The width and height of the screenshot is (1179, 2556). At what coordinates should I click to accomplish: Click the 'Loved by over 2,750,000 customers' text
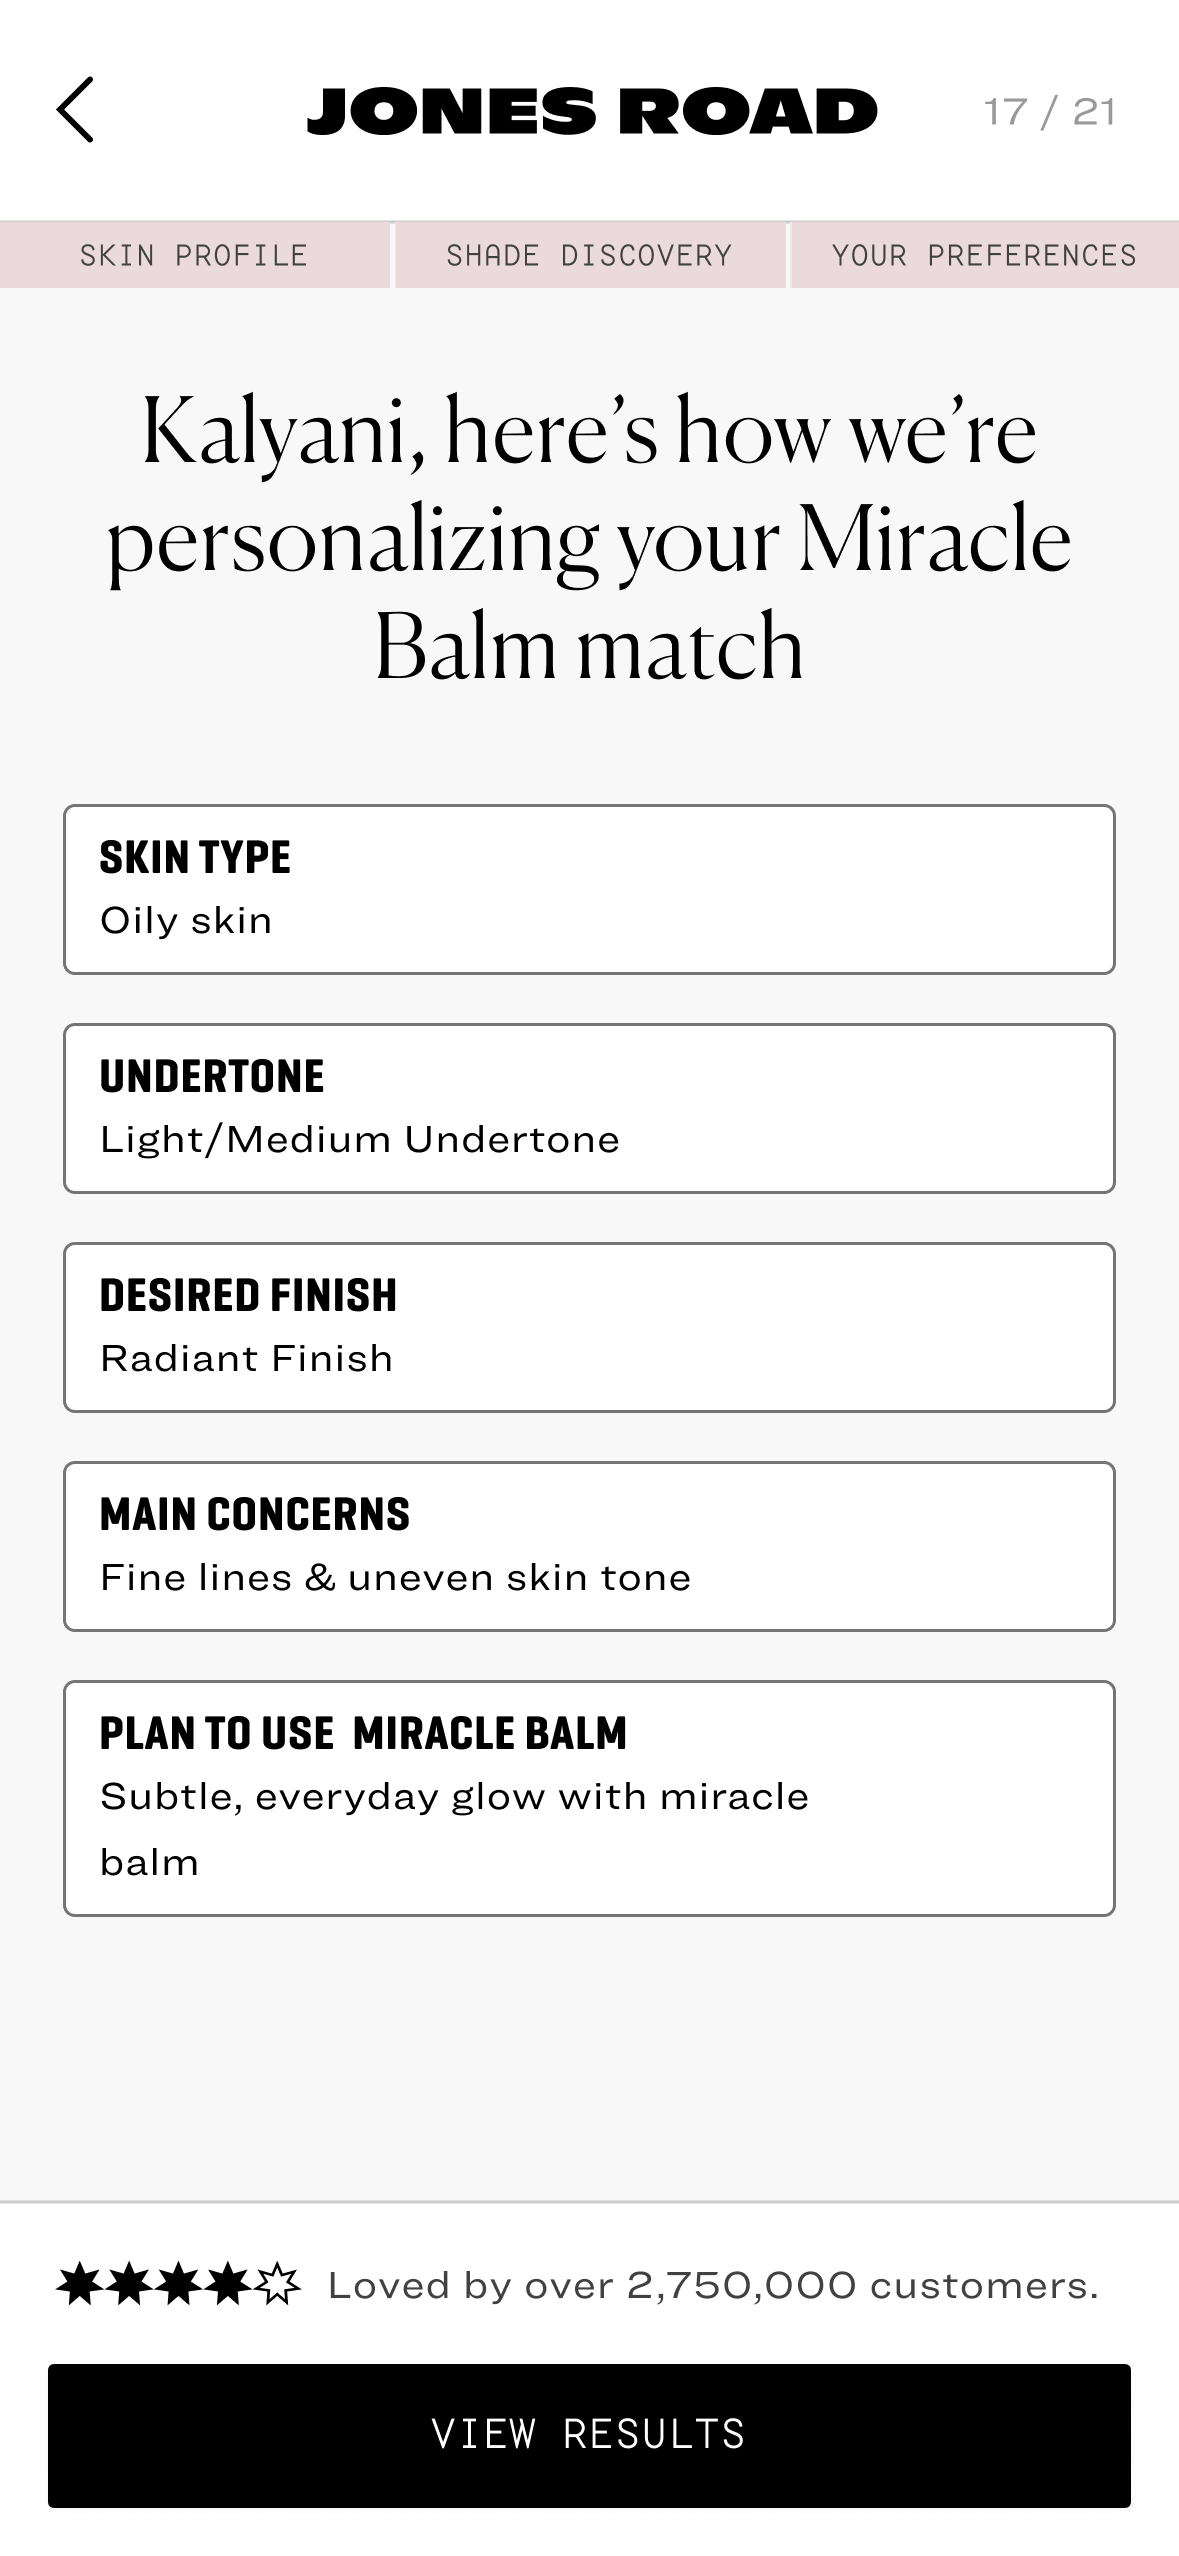point(713,2286)
